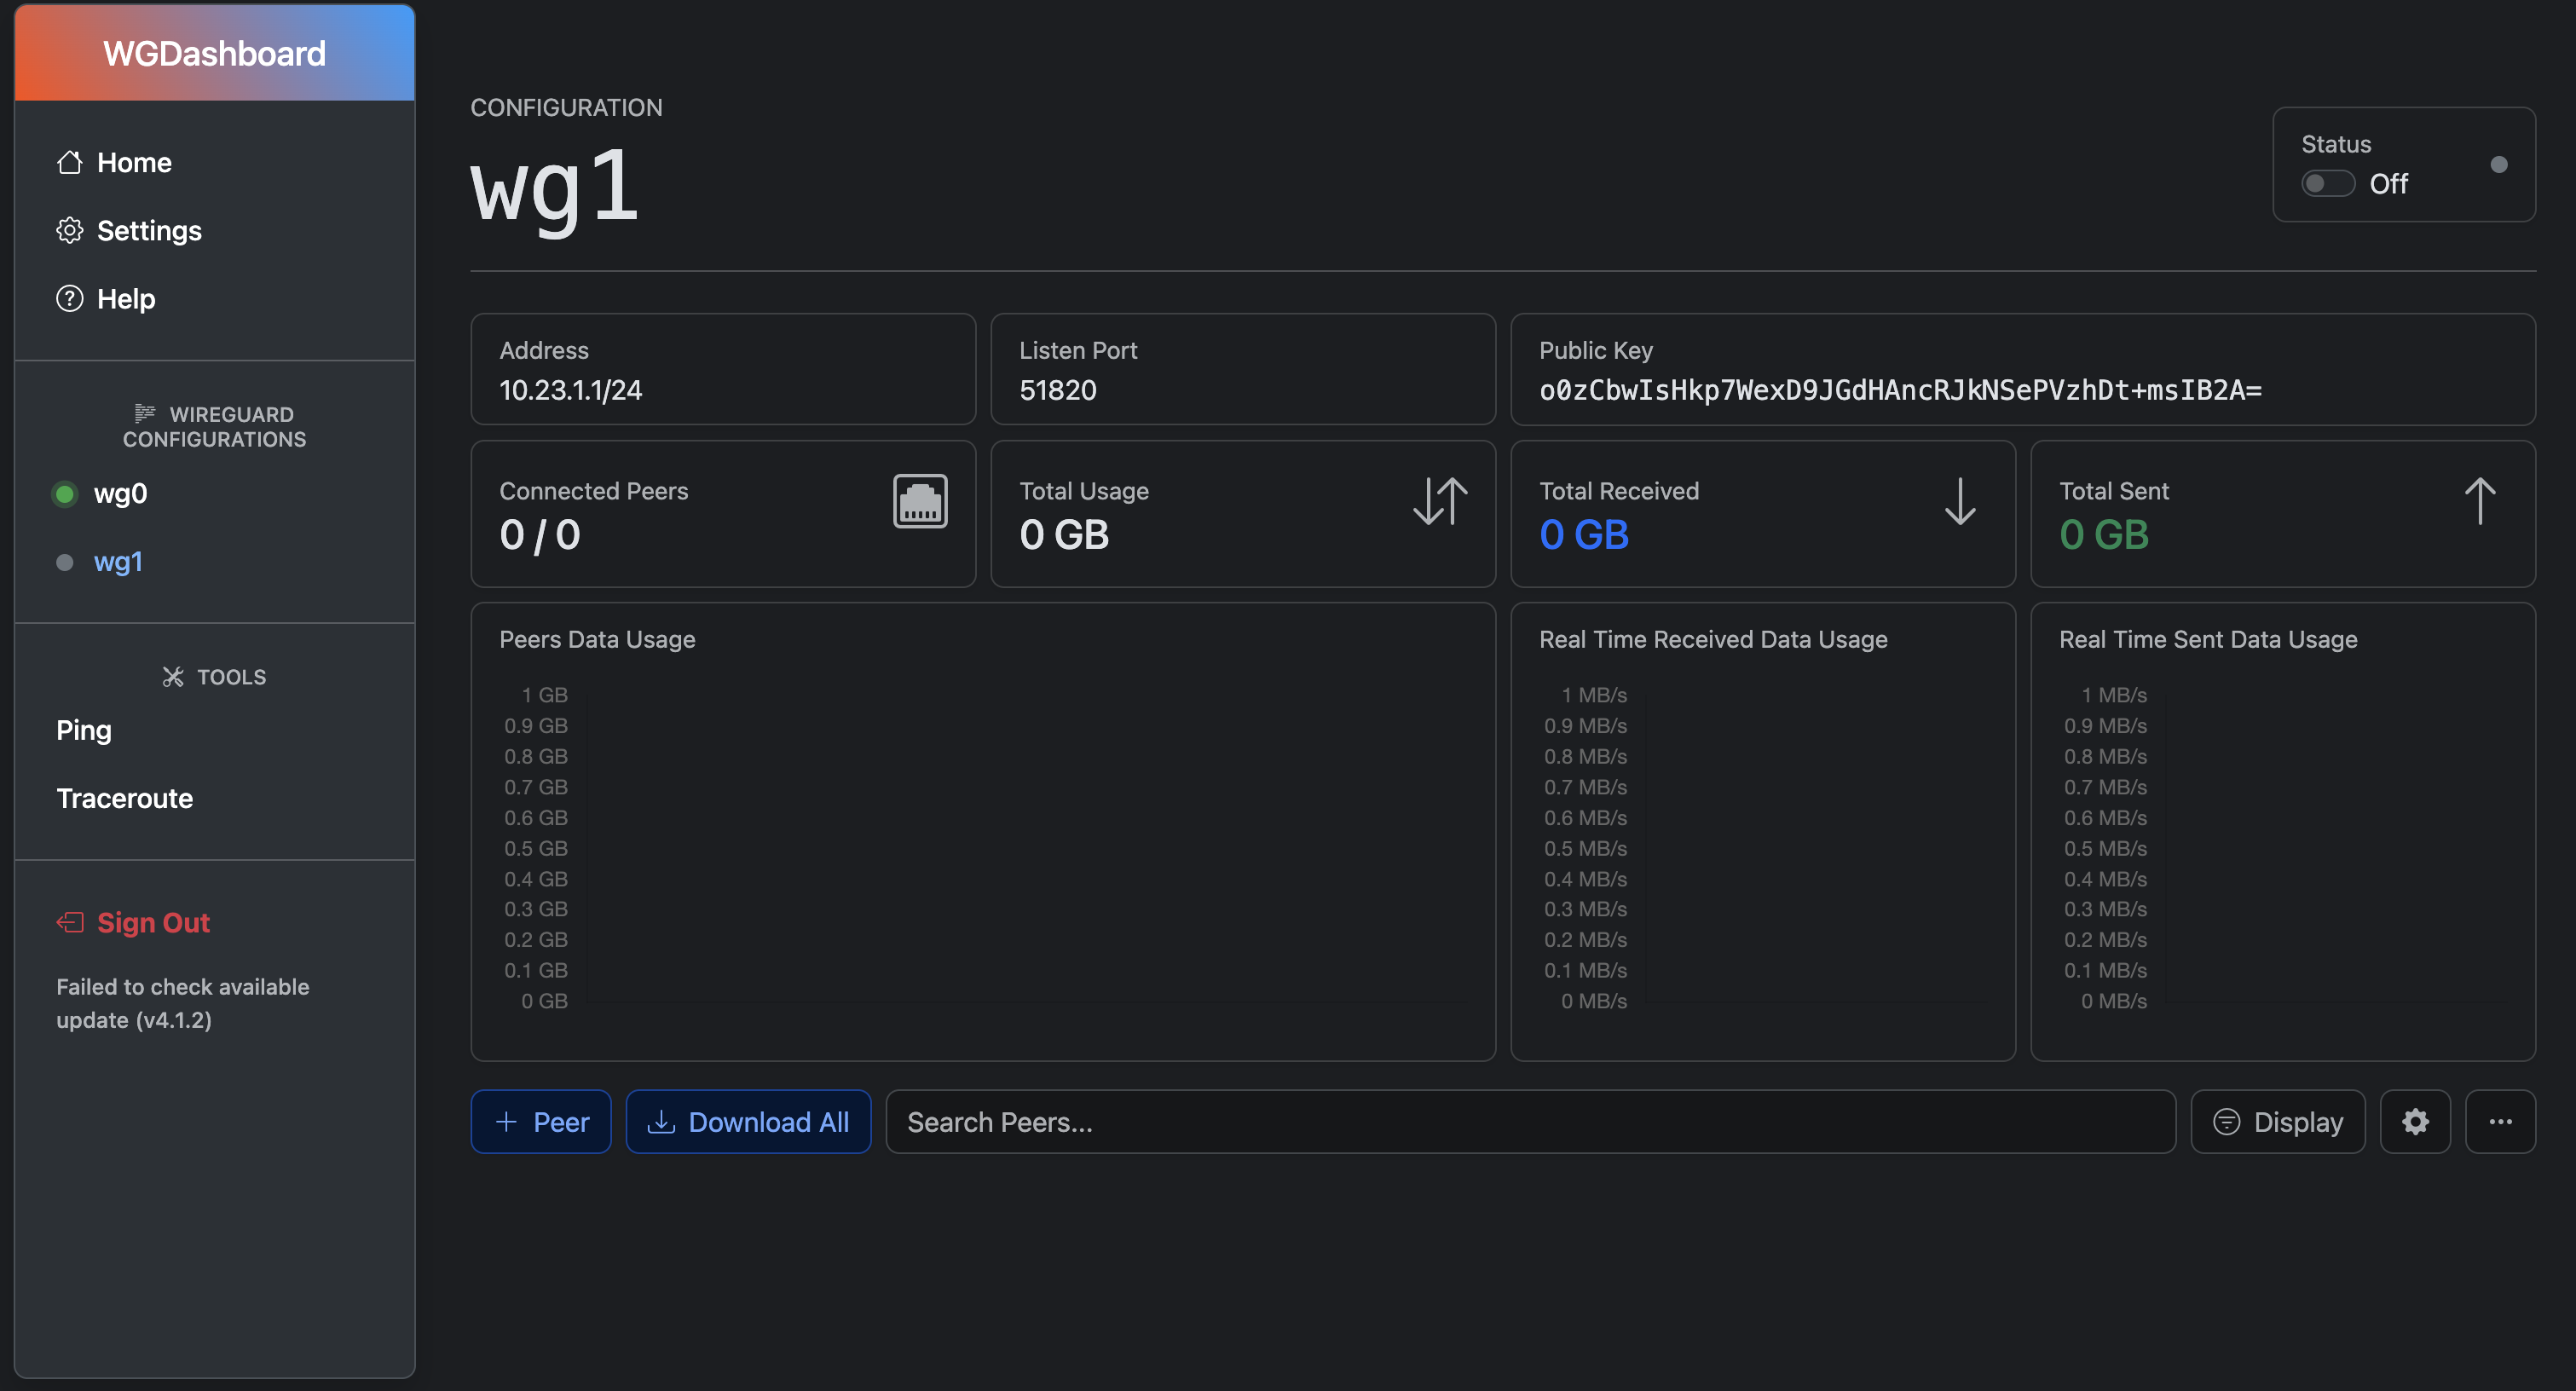Toggle the wg1 Status switch

2327,184
